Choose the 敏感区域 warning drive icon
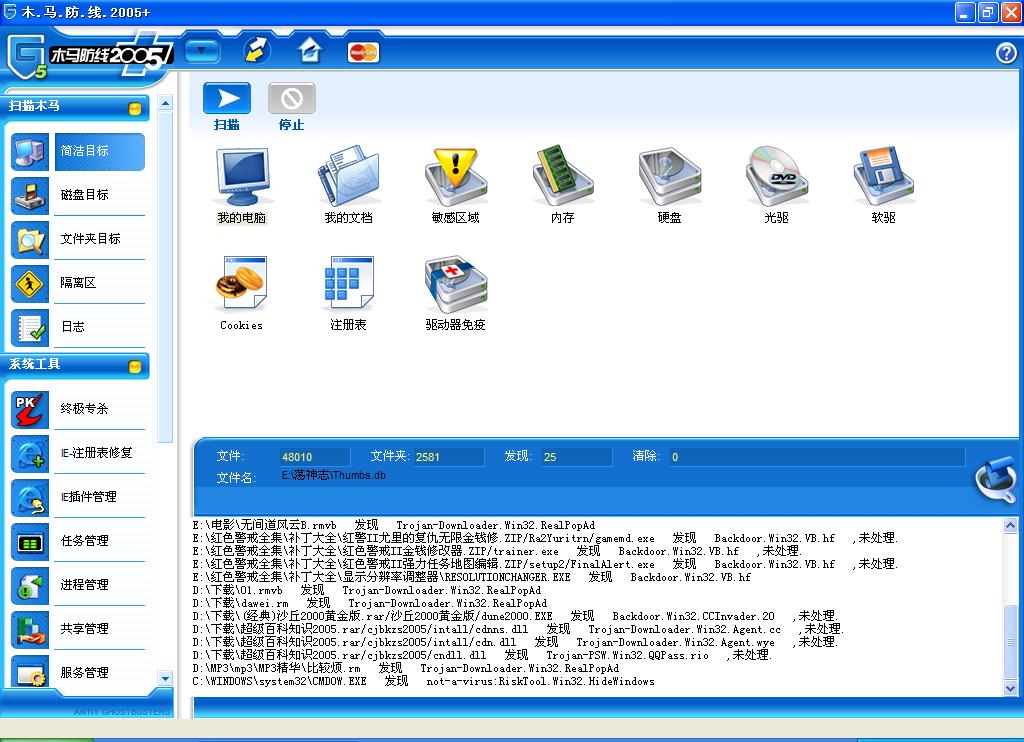1024x742 pixels. point(456,177)
